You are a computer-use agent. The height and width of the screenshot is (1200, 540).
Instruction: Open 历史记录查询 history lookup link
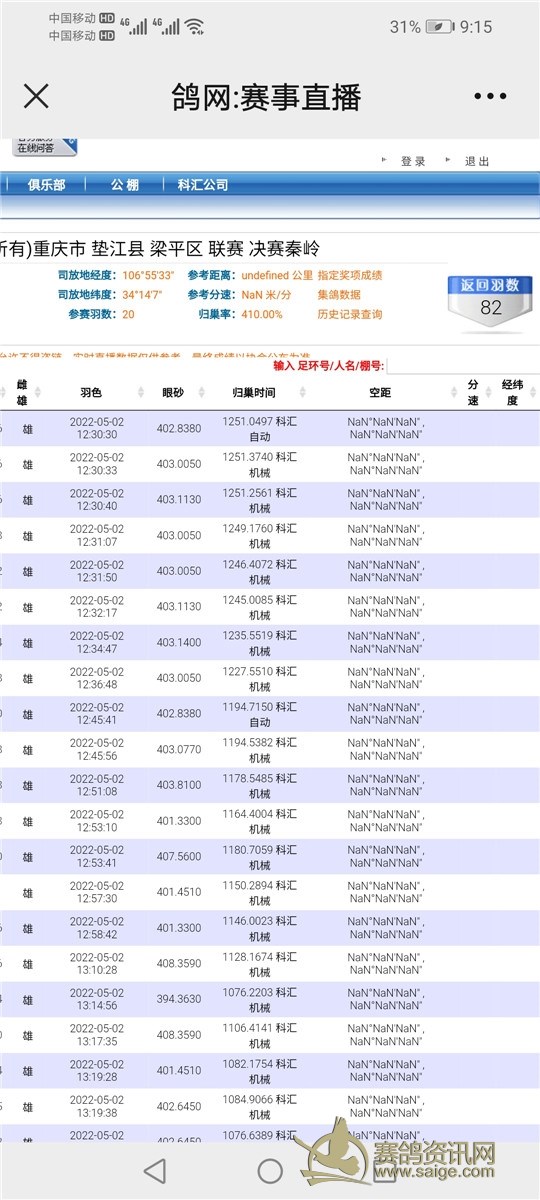[x=350, y=314]
